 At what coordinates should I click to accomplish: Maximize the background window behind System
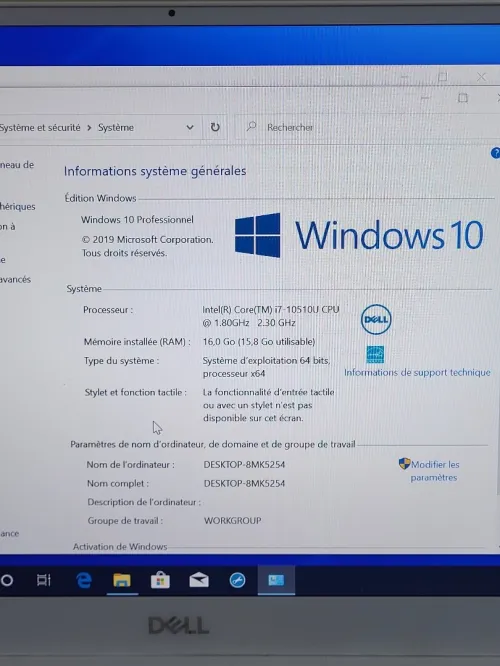(x=442, y=77)
